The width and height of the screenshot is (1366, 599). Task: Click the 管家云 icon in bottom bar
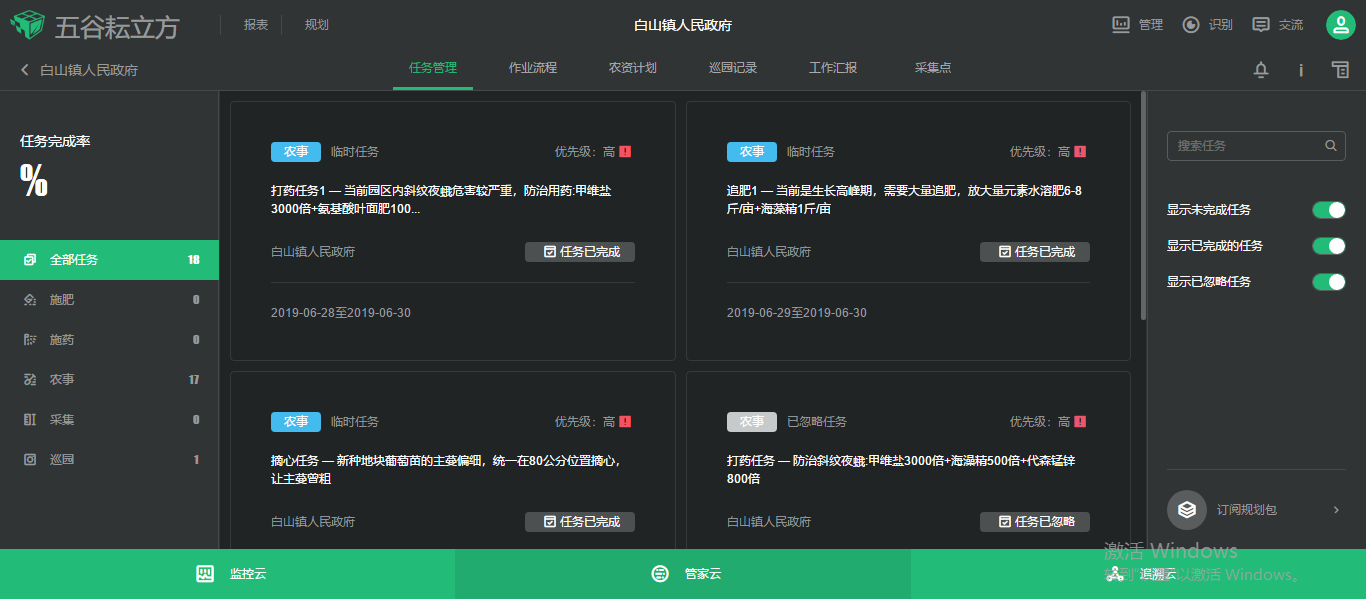click(x=660, y=574)
